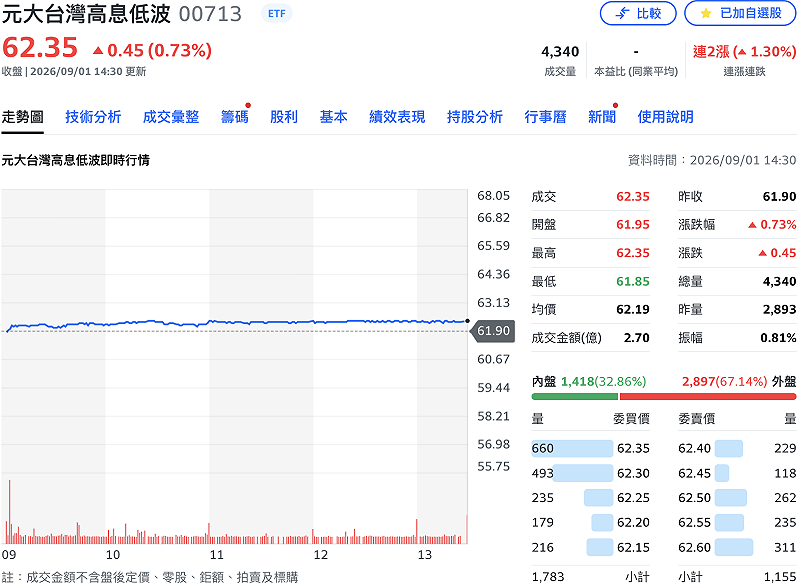Switch to the 技術分析 tab
The height and width of the screenshot is (585, 800).
click(93, 117)
